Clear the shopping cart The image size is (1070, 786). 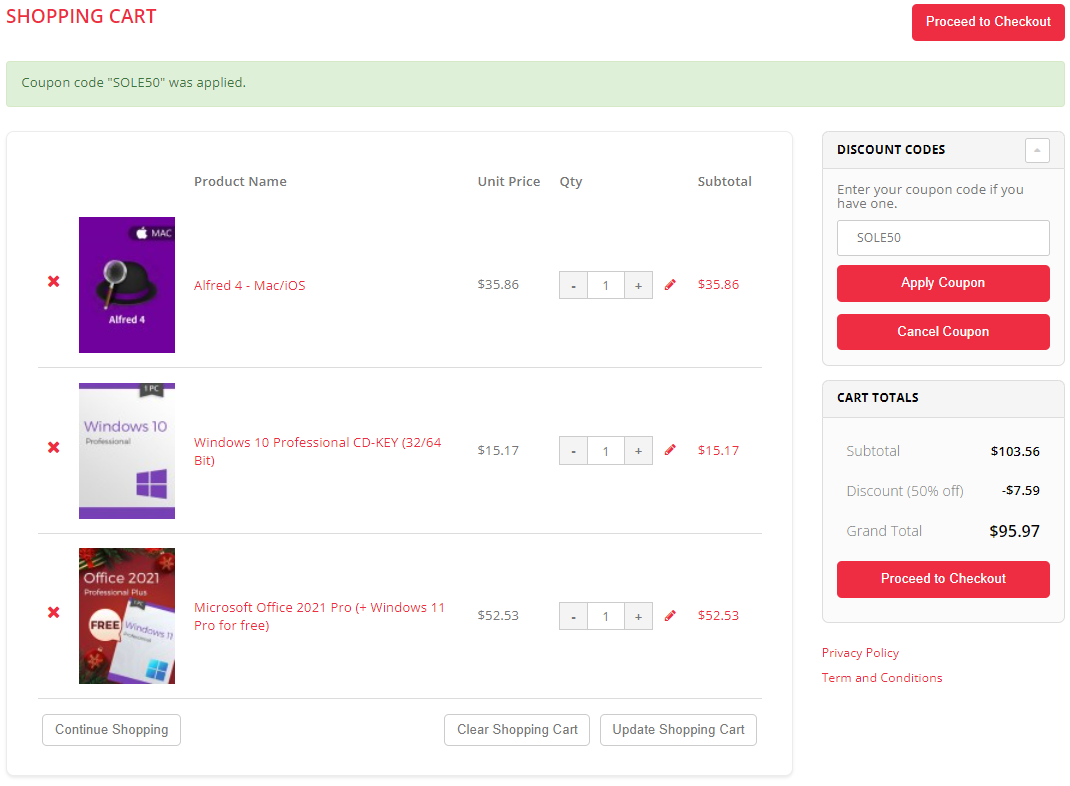pyautogui.click(x=517, y=729)
